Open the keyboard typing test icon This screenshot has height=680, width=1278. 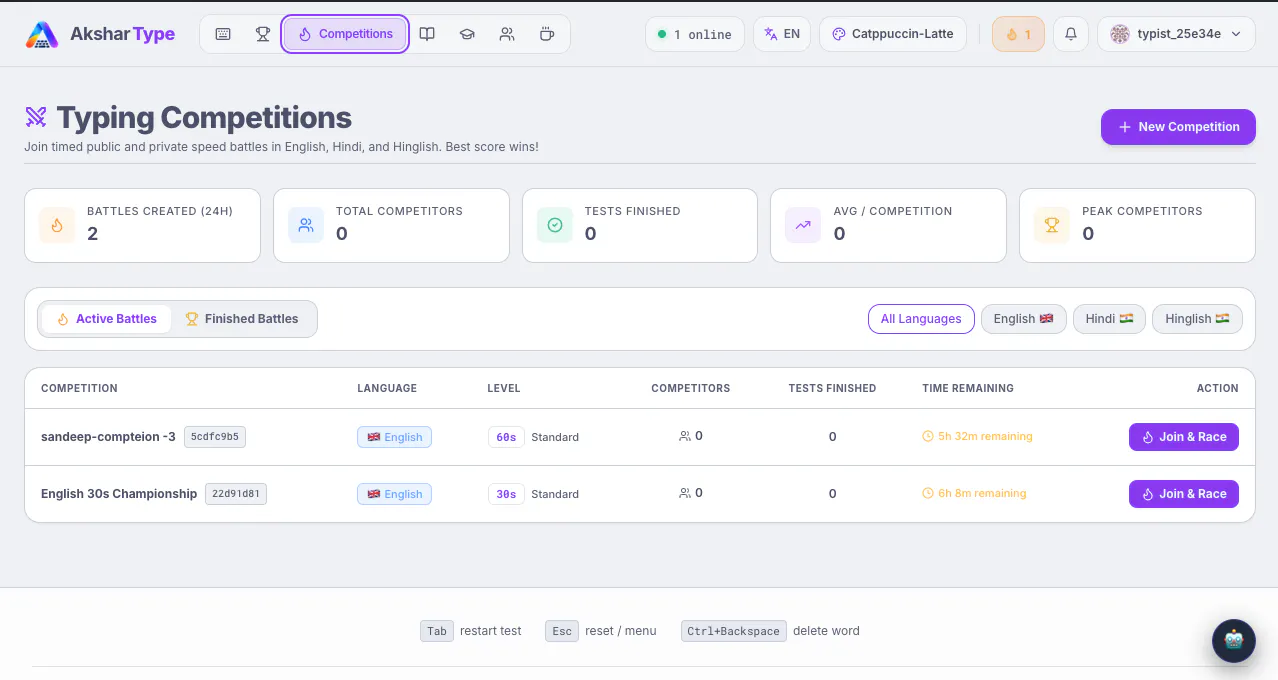pos(223,34)
